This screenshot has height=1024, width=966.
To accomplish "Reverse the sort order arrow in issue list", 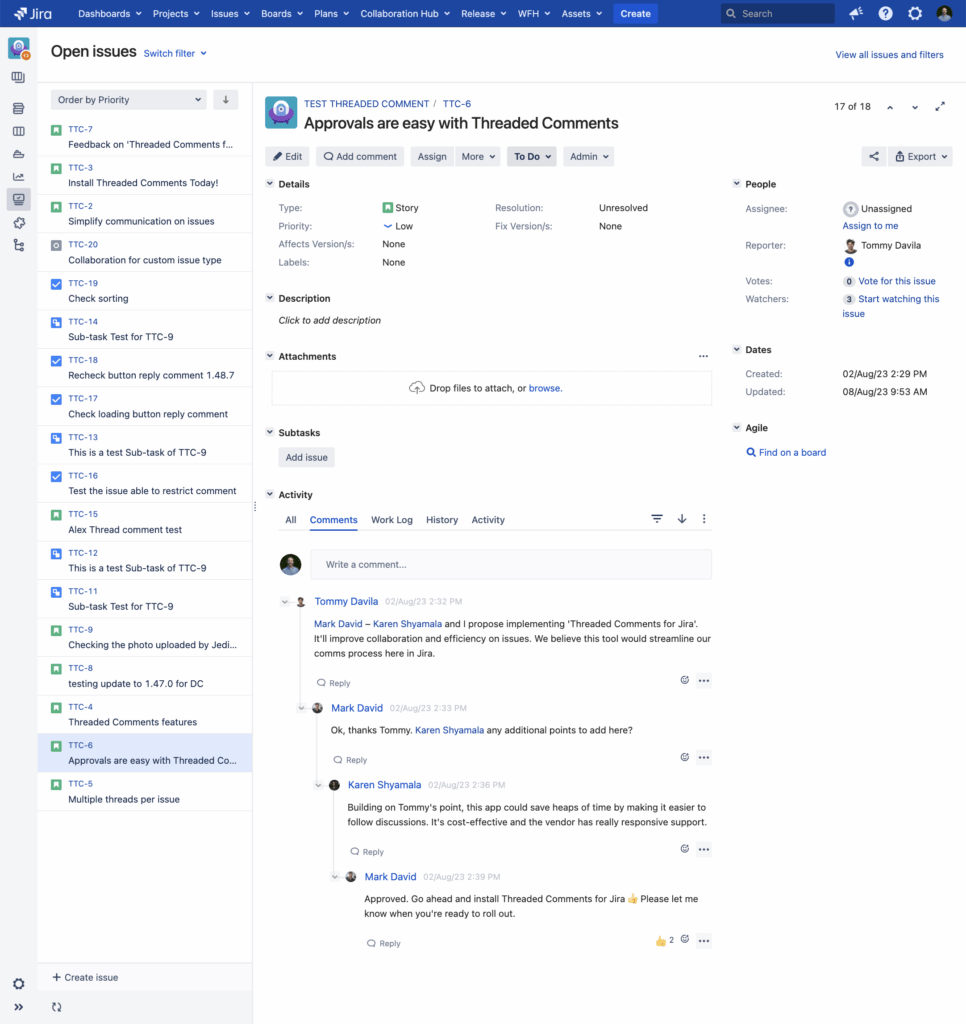I will pyautogui.click(x=226, y=100).
